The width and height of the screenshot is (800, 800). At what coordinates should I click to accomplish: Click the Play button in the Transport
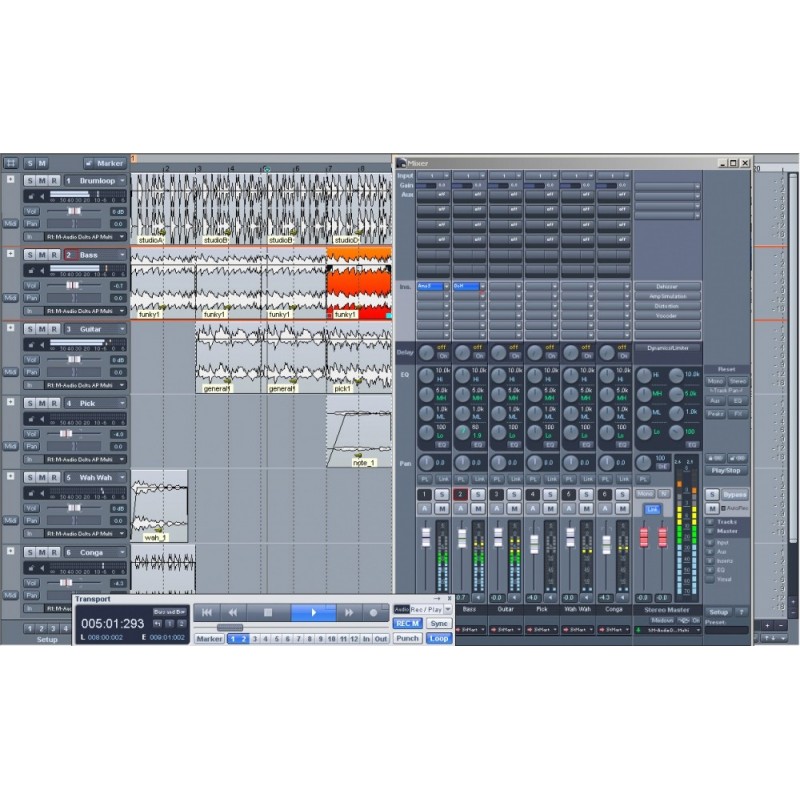coord(312,612)
